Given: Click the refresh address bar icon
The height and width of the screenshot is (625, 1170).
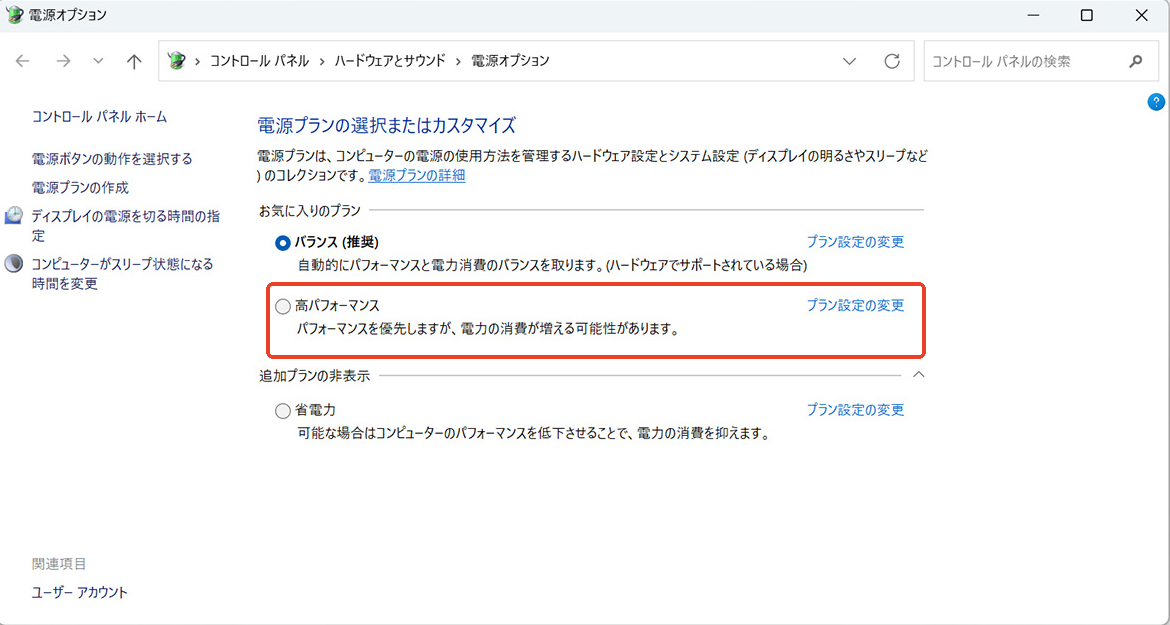Looking at the screenshot, I should pos(892,61).
